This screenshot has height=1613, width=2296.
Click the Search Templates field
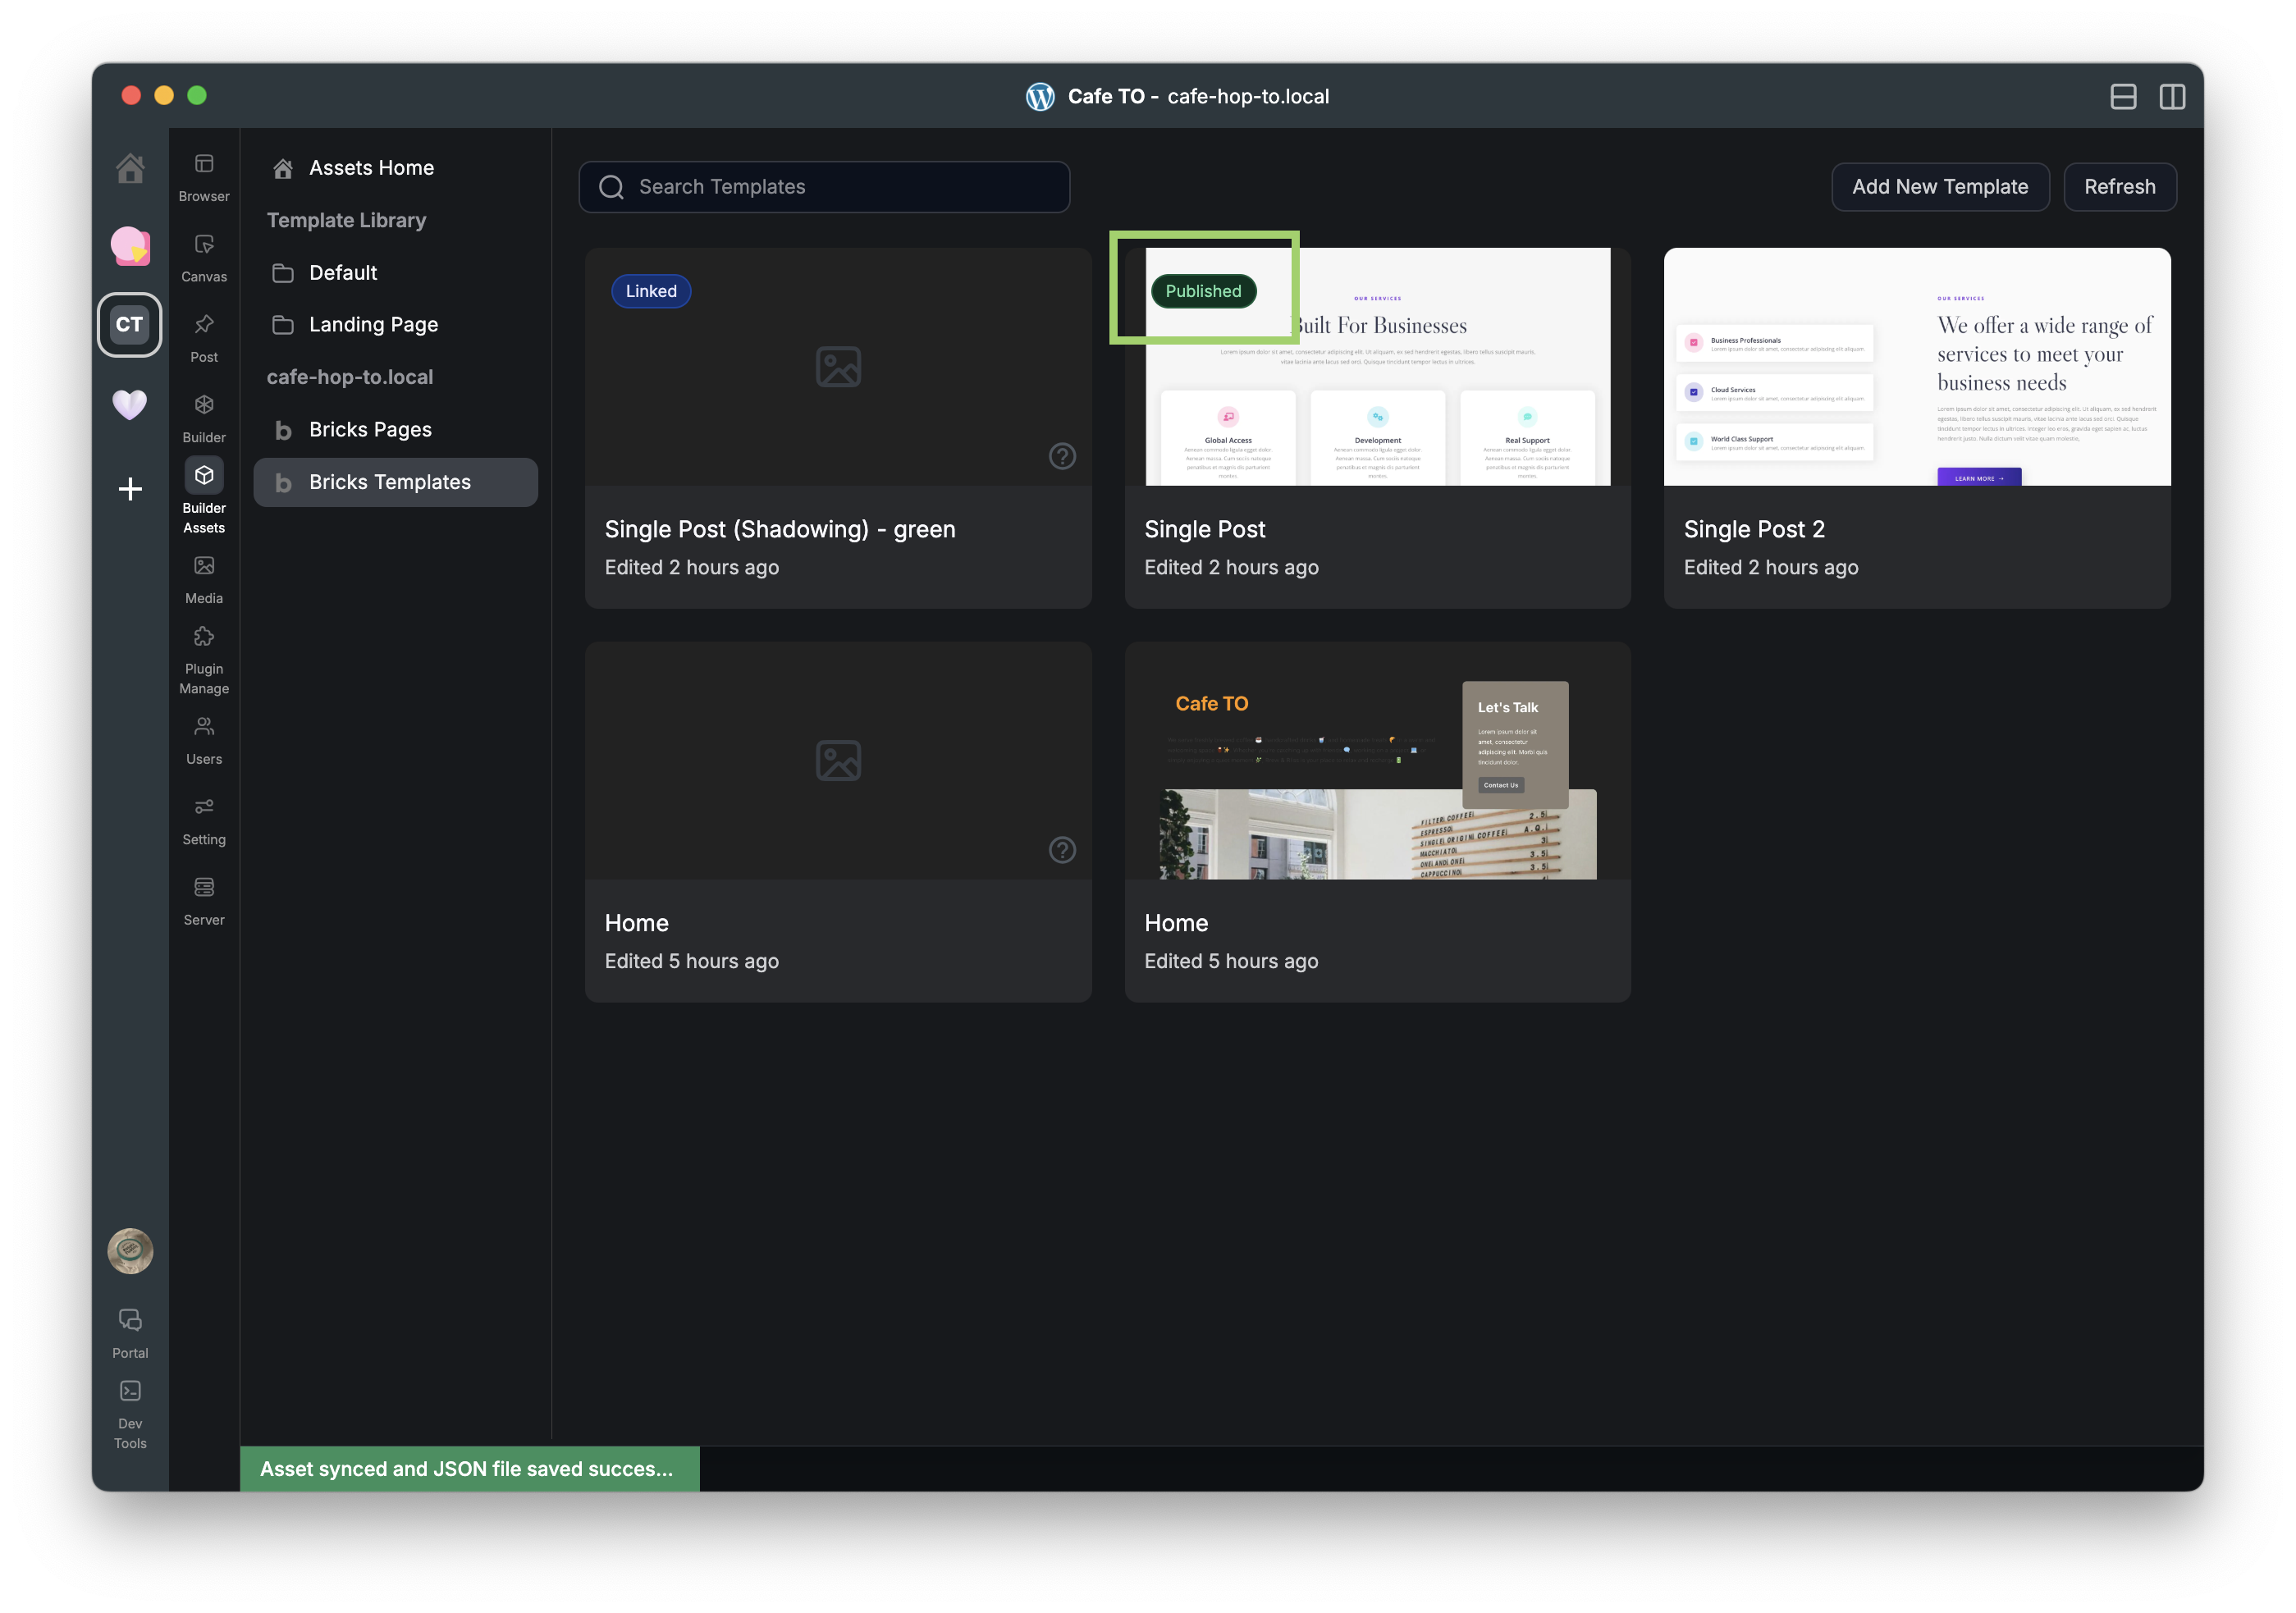tap(824, 187)
